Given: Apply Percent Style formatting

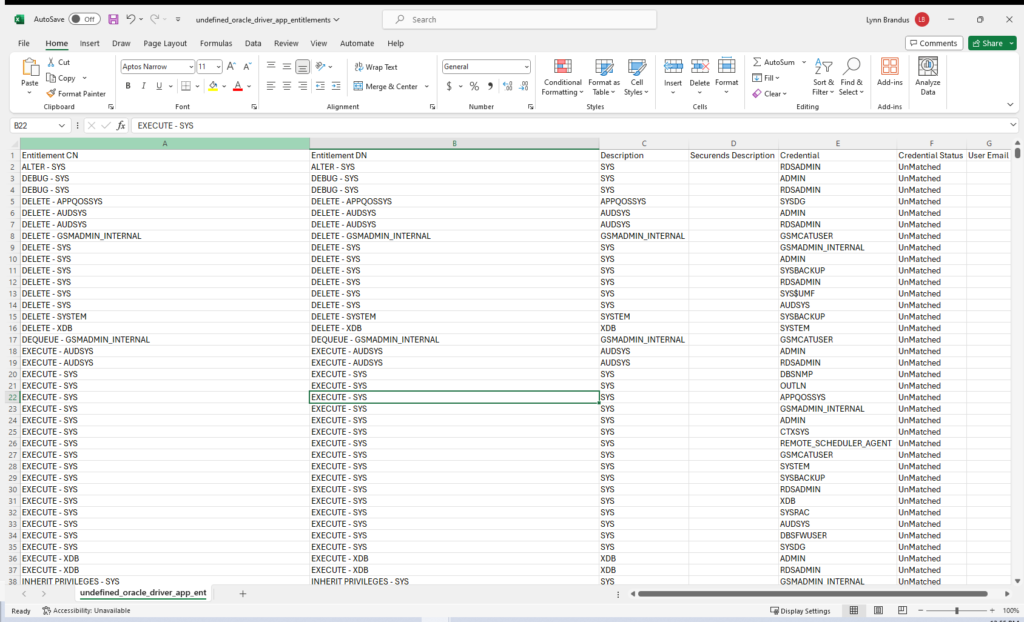Looking at the screenshot, I should point(474,86).
